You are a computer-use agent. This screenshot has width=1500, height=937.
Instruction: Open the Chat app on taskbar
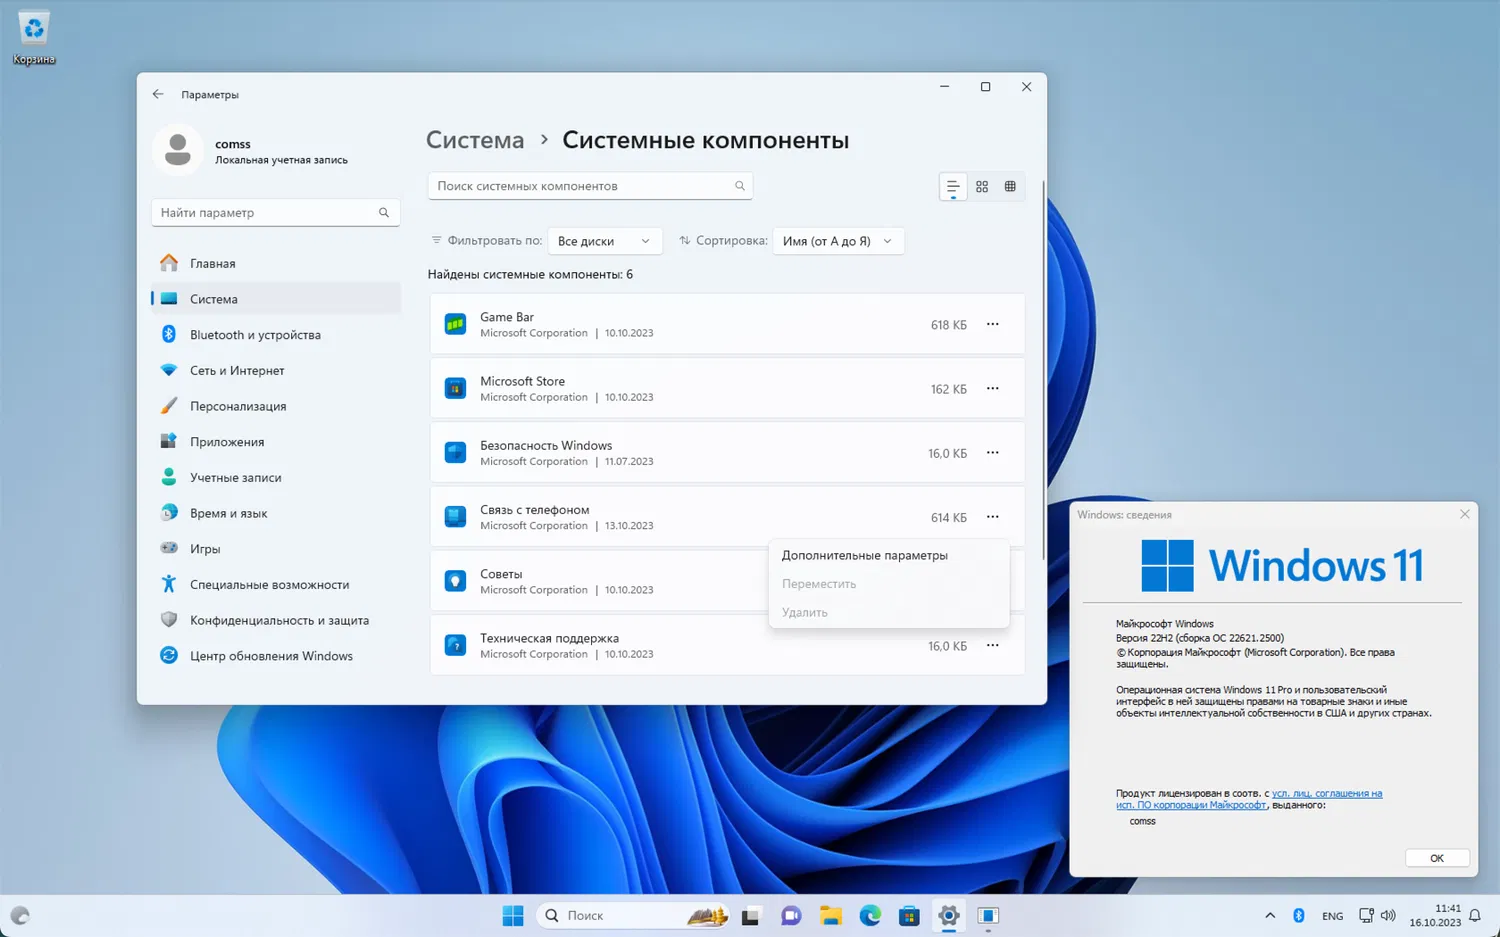click(x=791, y=915)
